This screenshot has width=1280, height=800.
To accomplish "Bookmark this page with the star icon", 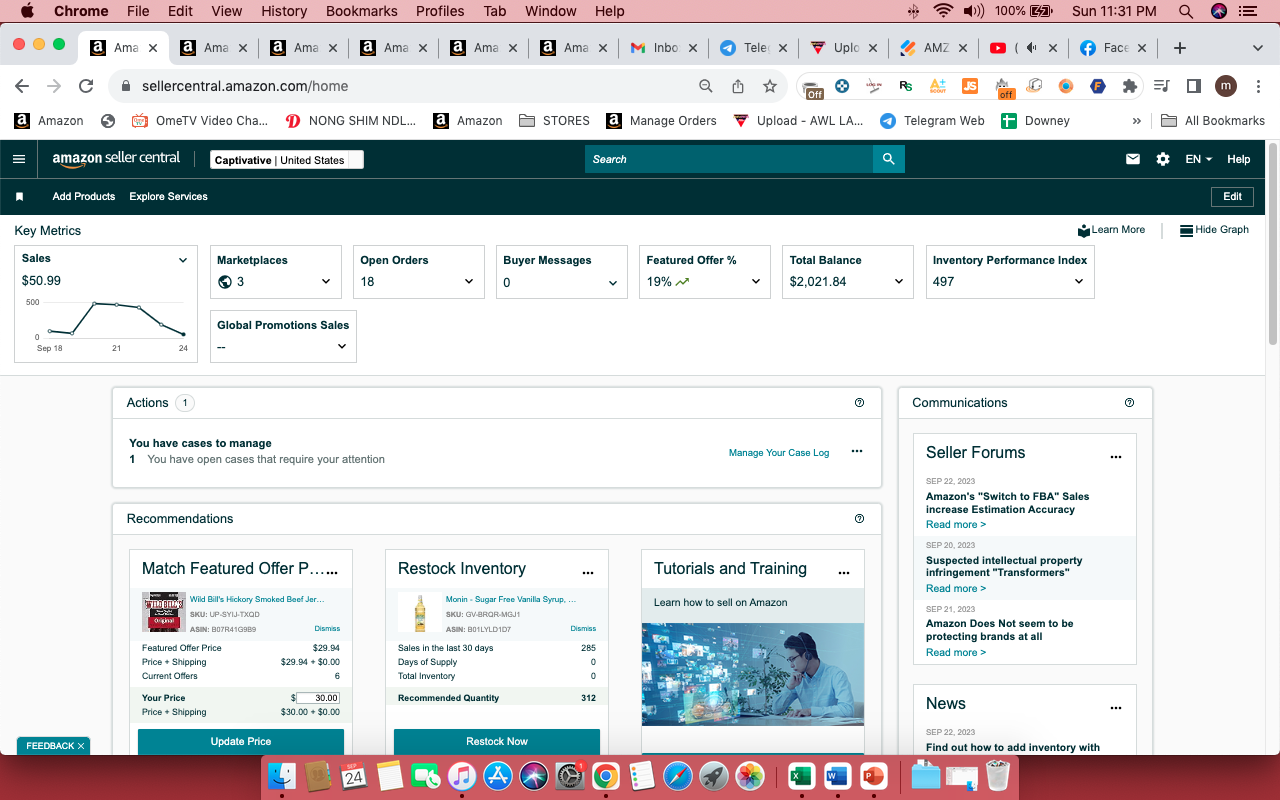I will click(x=770, y=86).
